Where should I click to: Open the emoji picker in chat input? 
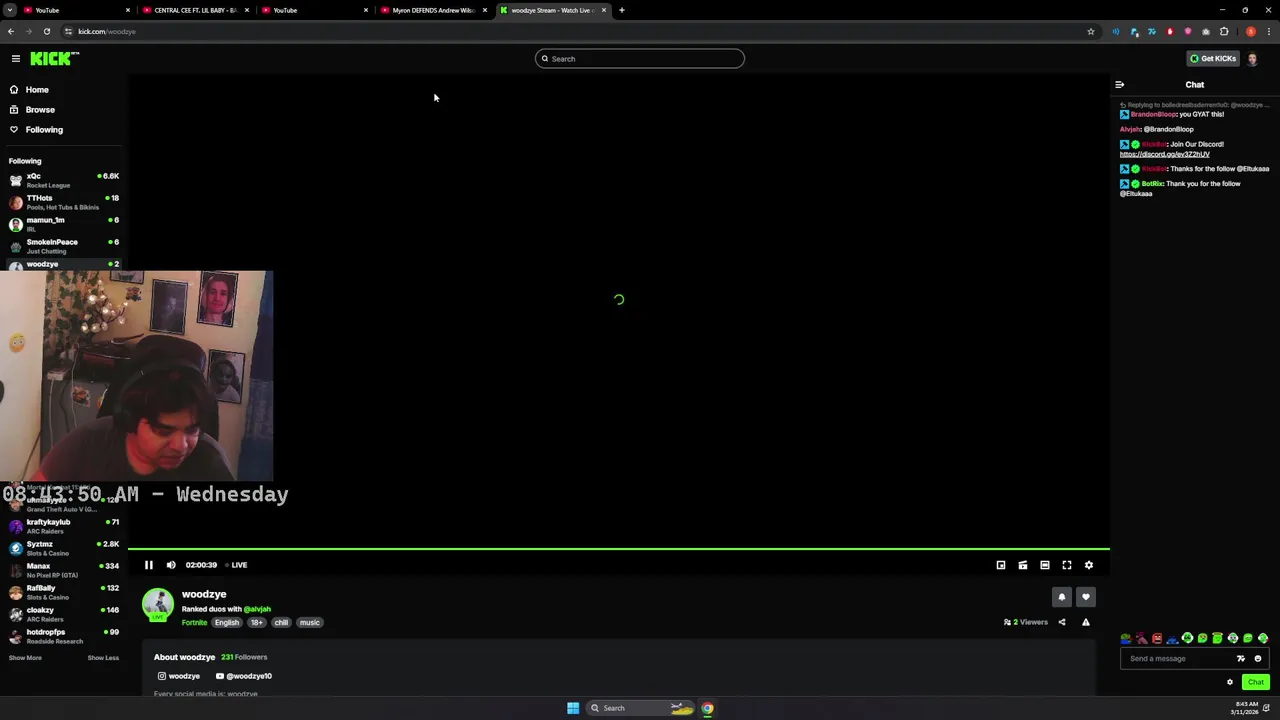[1258, 658]
